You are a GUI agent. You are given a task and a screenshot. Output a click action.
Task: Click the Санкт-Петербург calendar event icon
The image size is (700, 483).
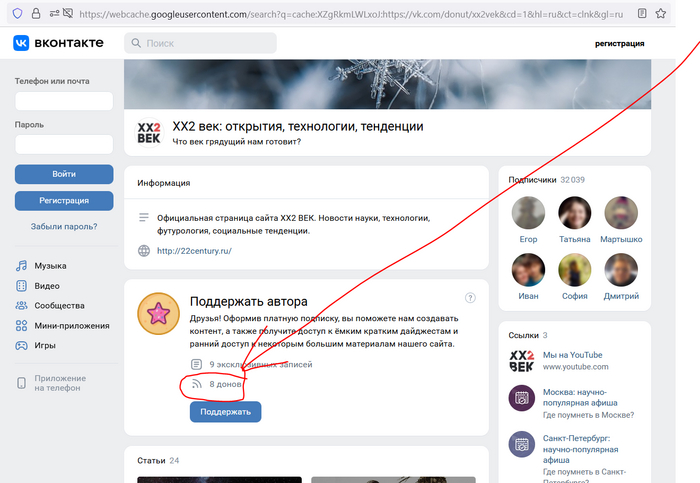[x=521, y=444]
